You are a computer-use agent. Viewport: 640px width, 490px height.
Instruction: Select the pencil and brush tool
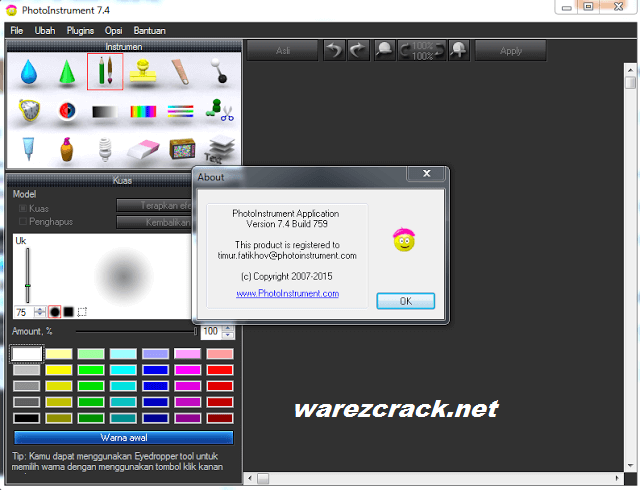click(105, 71)
